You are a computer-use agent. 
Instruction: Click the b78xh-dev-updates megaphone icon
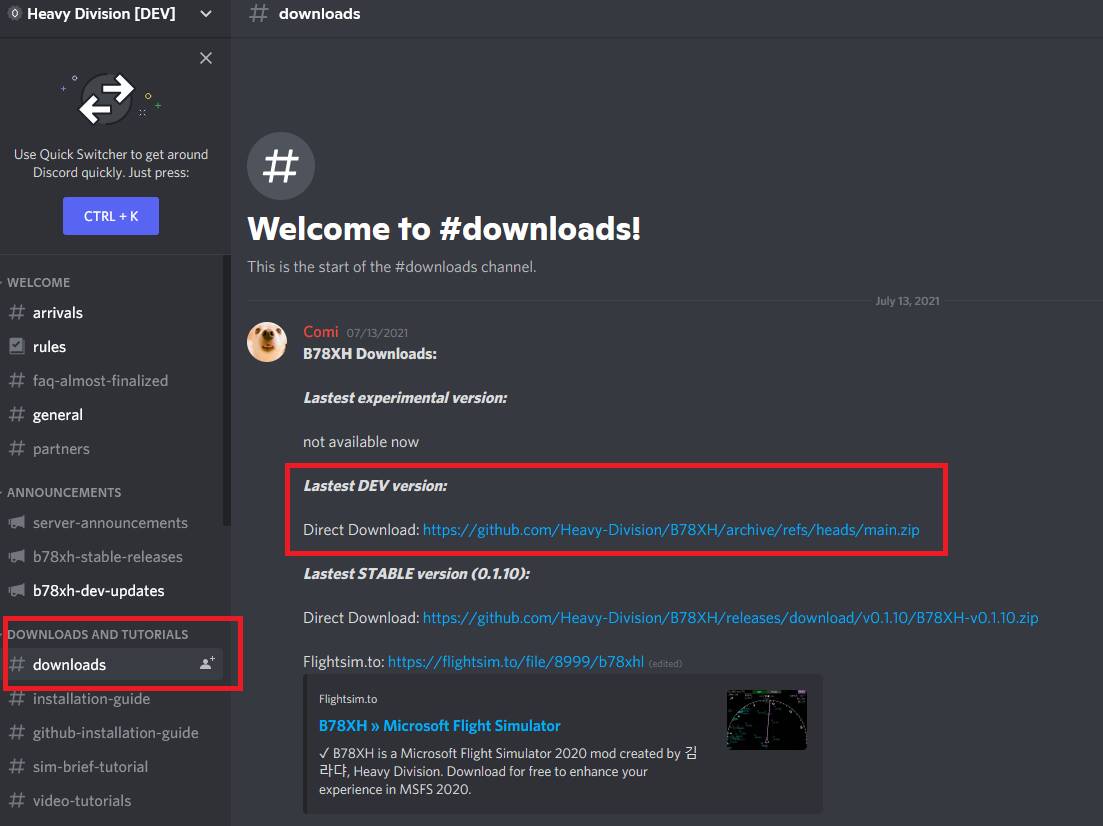click(x=16, y=591)
